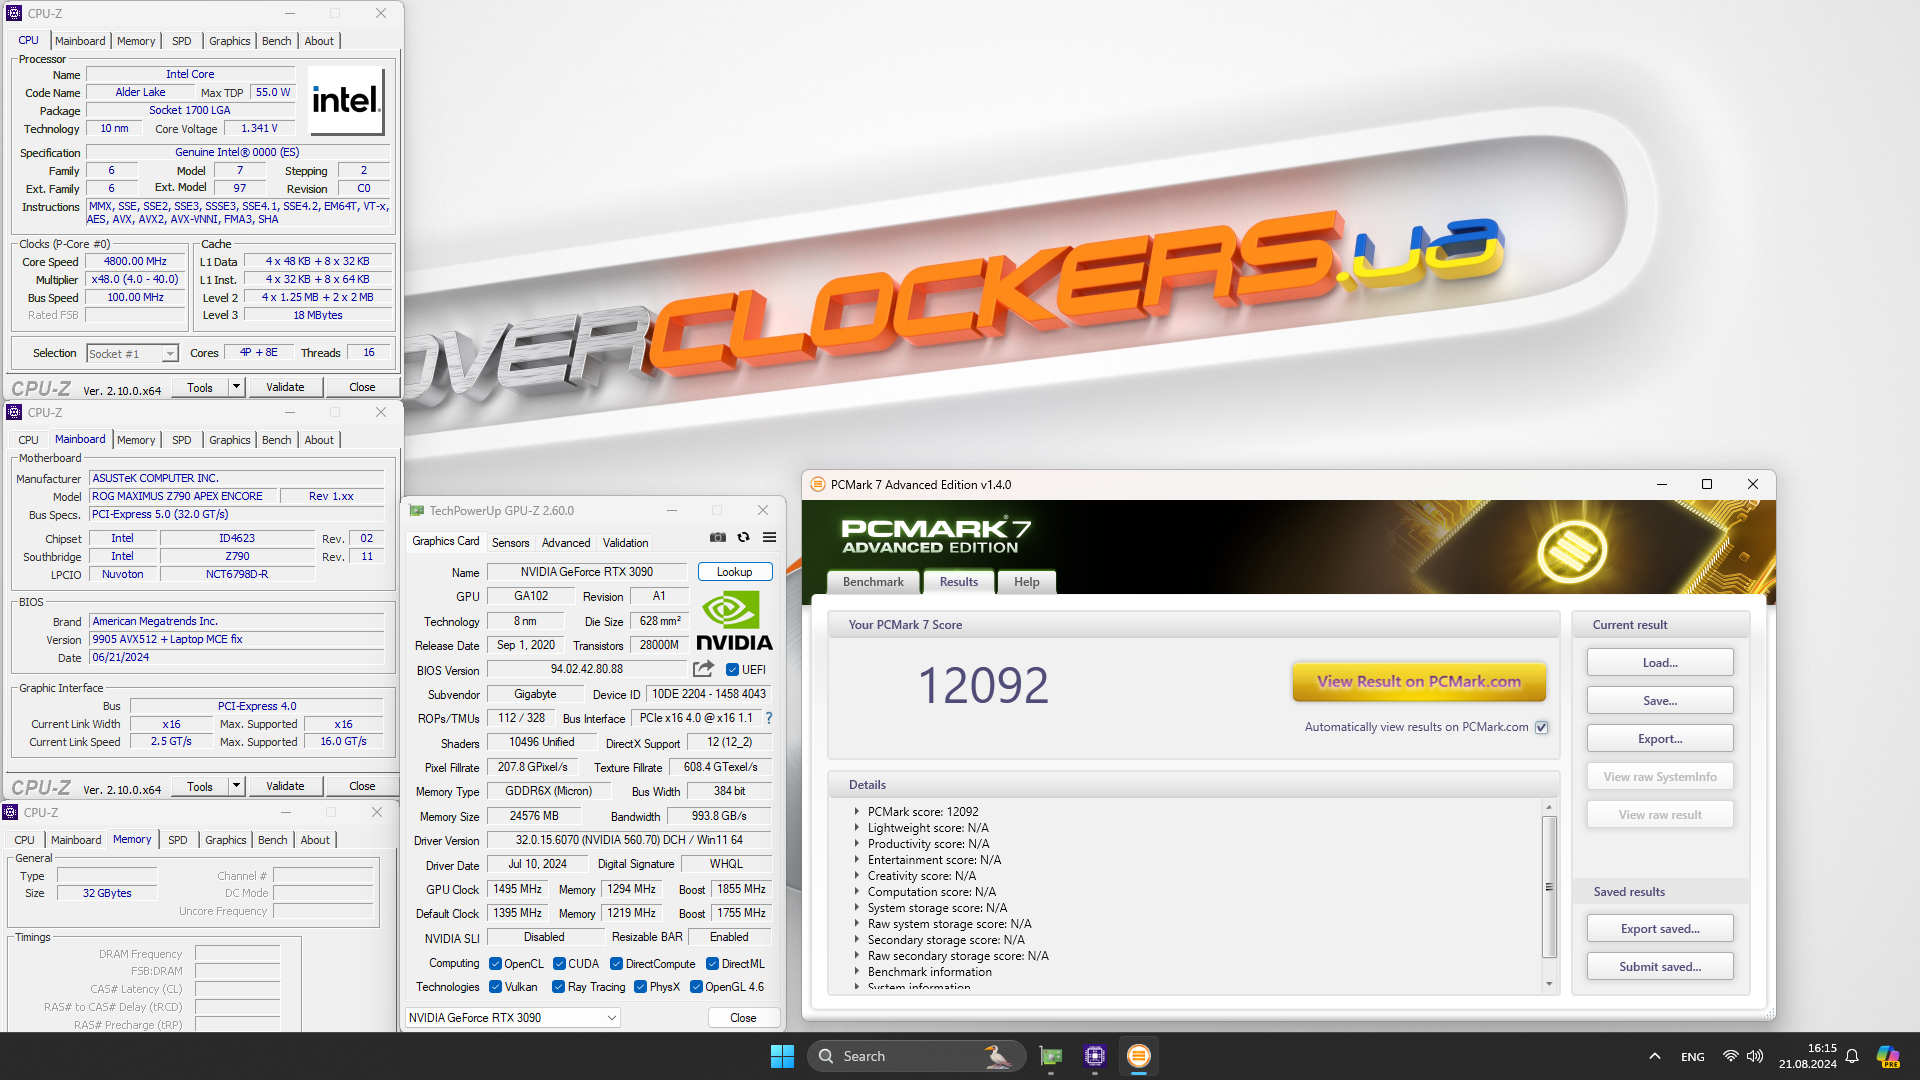This screenshot has width=1920, height=1080.
Task: Click the Windows Start button
Action: point(782,1056)
